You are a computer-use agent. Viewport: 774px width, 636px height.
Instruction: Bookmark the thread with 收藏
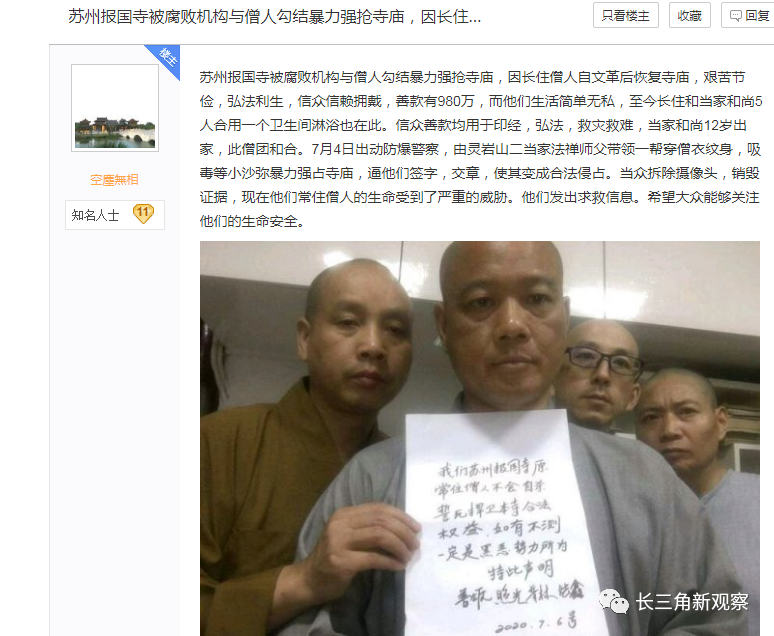pos(690,15)
